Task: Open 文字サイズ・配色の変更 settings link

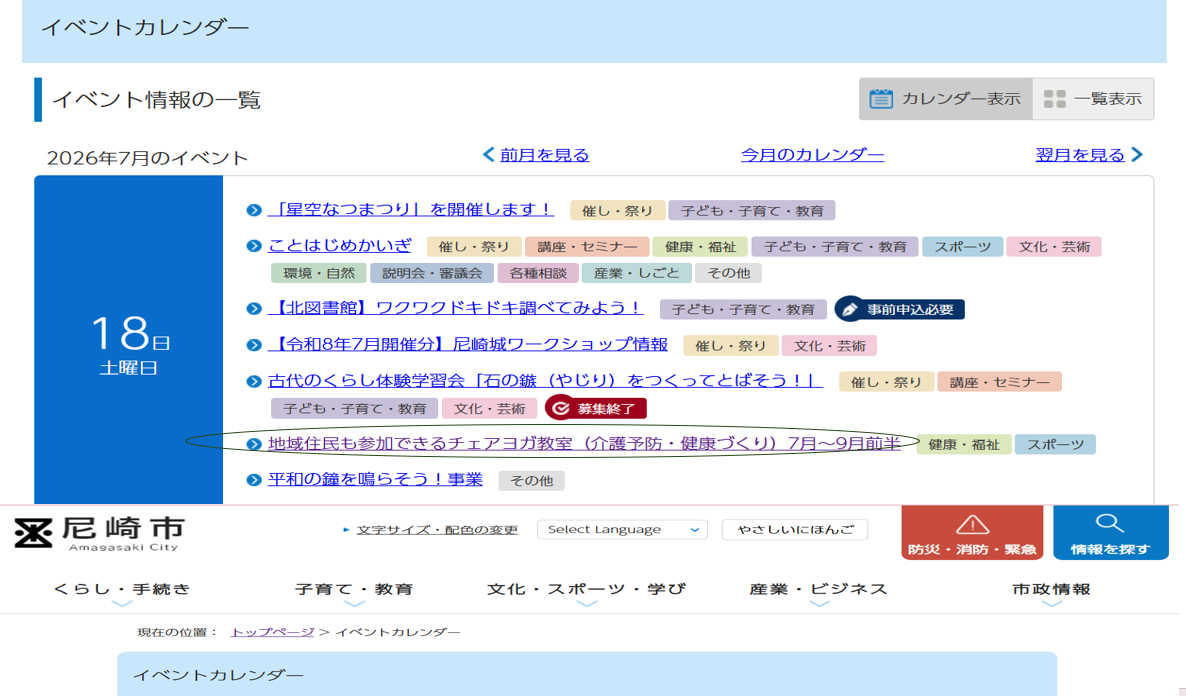Action: click(437, 530)
